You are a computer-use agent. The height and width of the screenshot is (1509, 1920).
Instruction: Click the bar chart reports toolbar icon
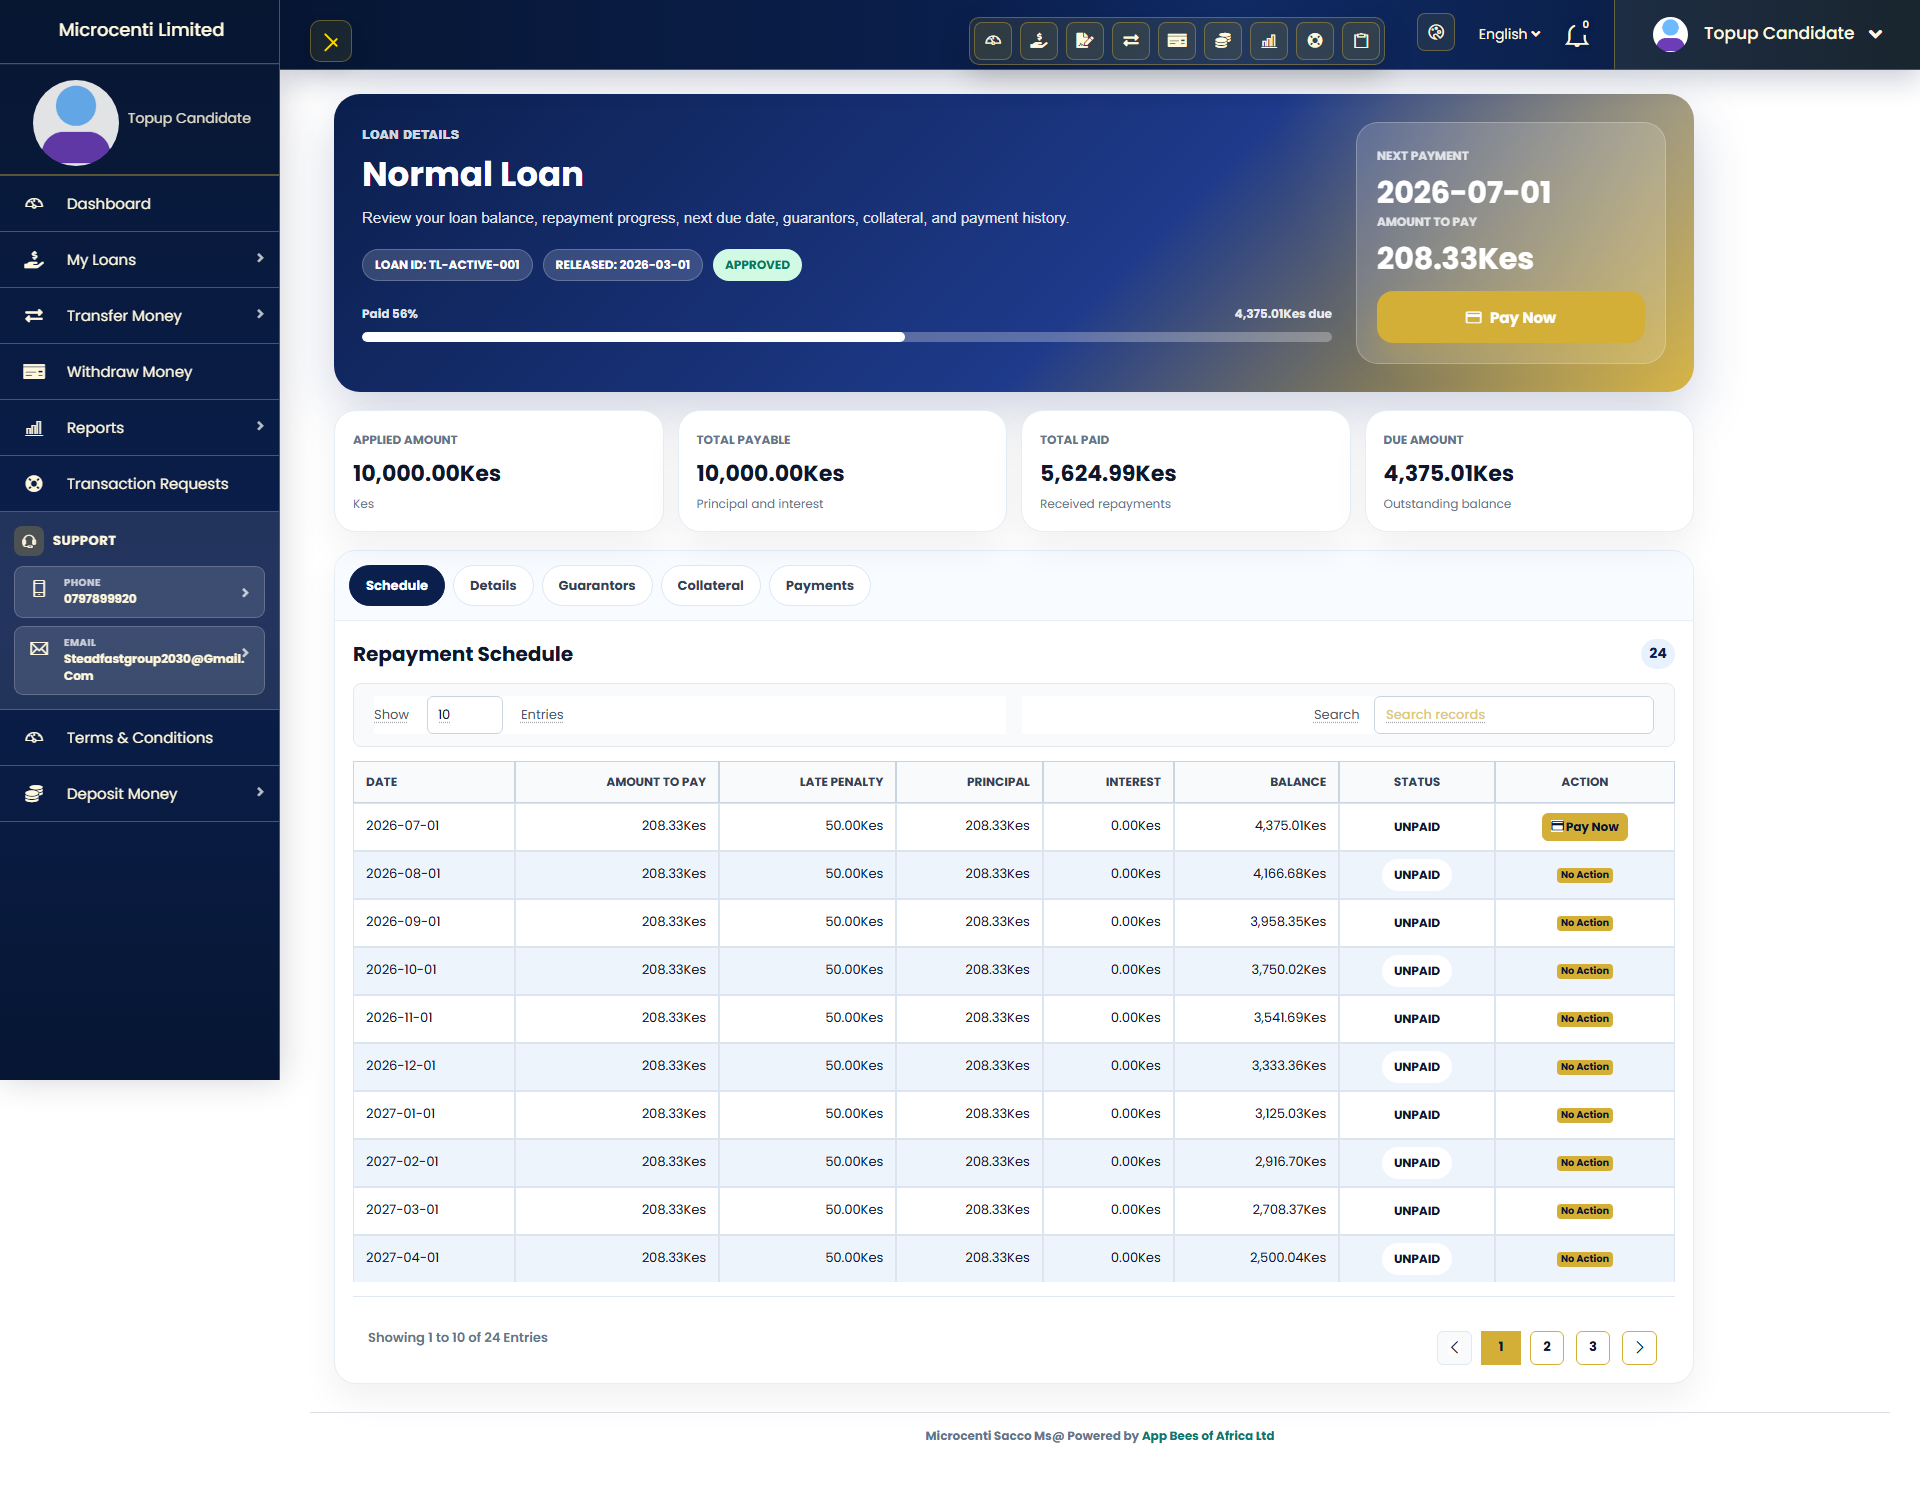[x=1269, y=41]
